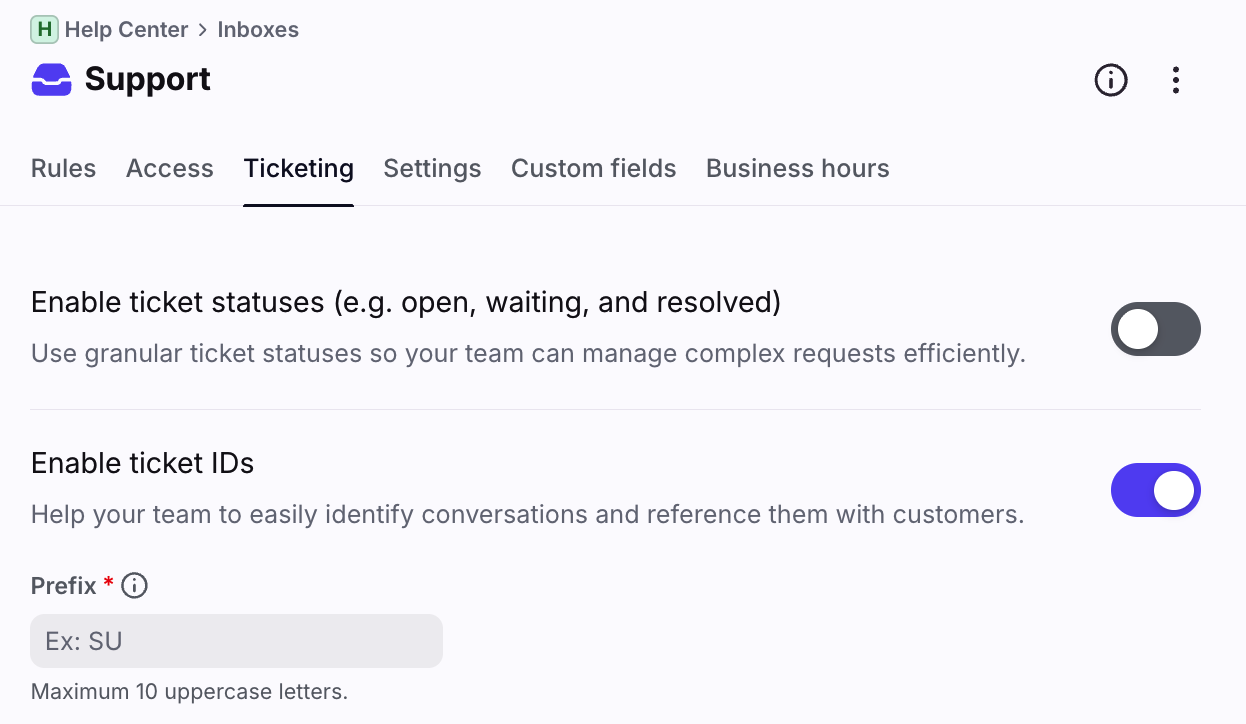
Task: Open the three-dot more options menu
Action: click(1176, 80)
